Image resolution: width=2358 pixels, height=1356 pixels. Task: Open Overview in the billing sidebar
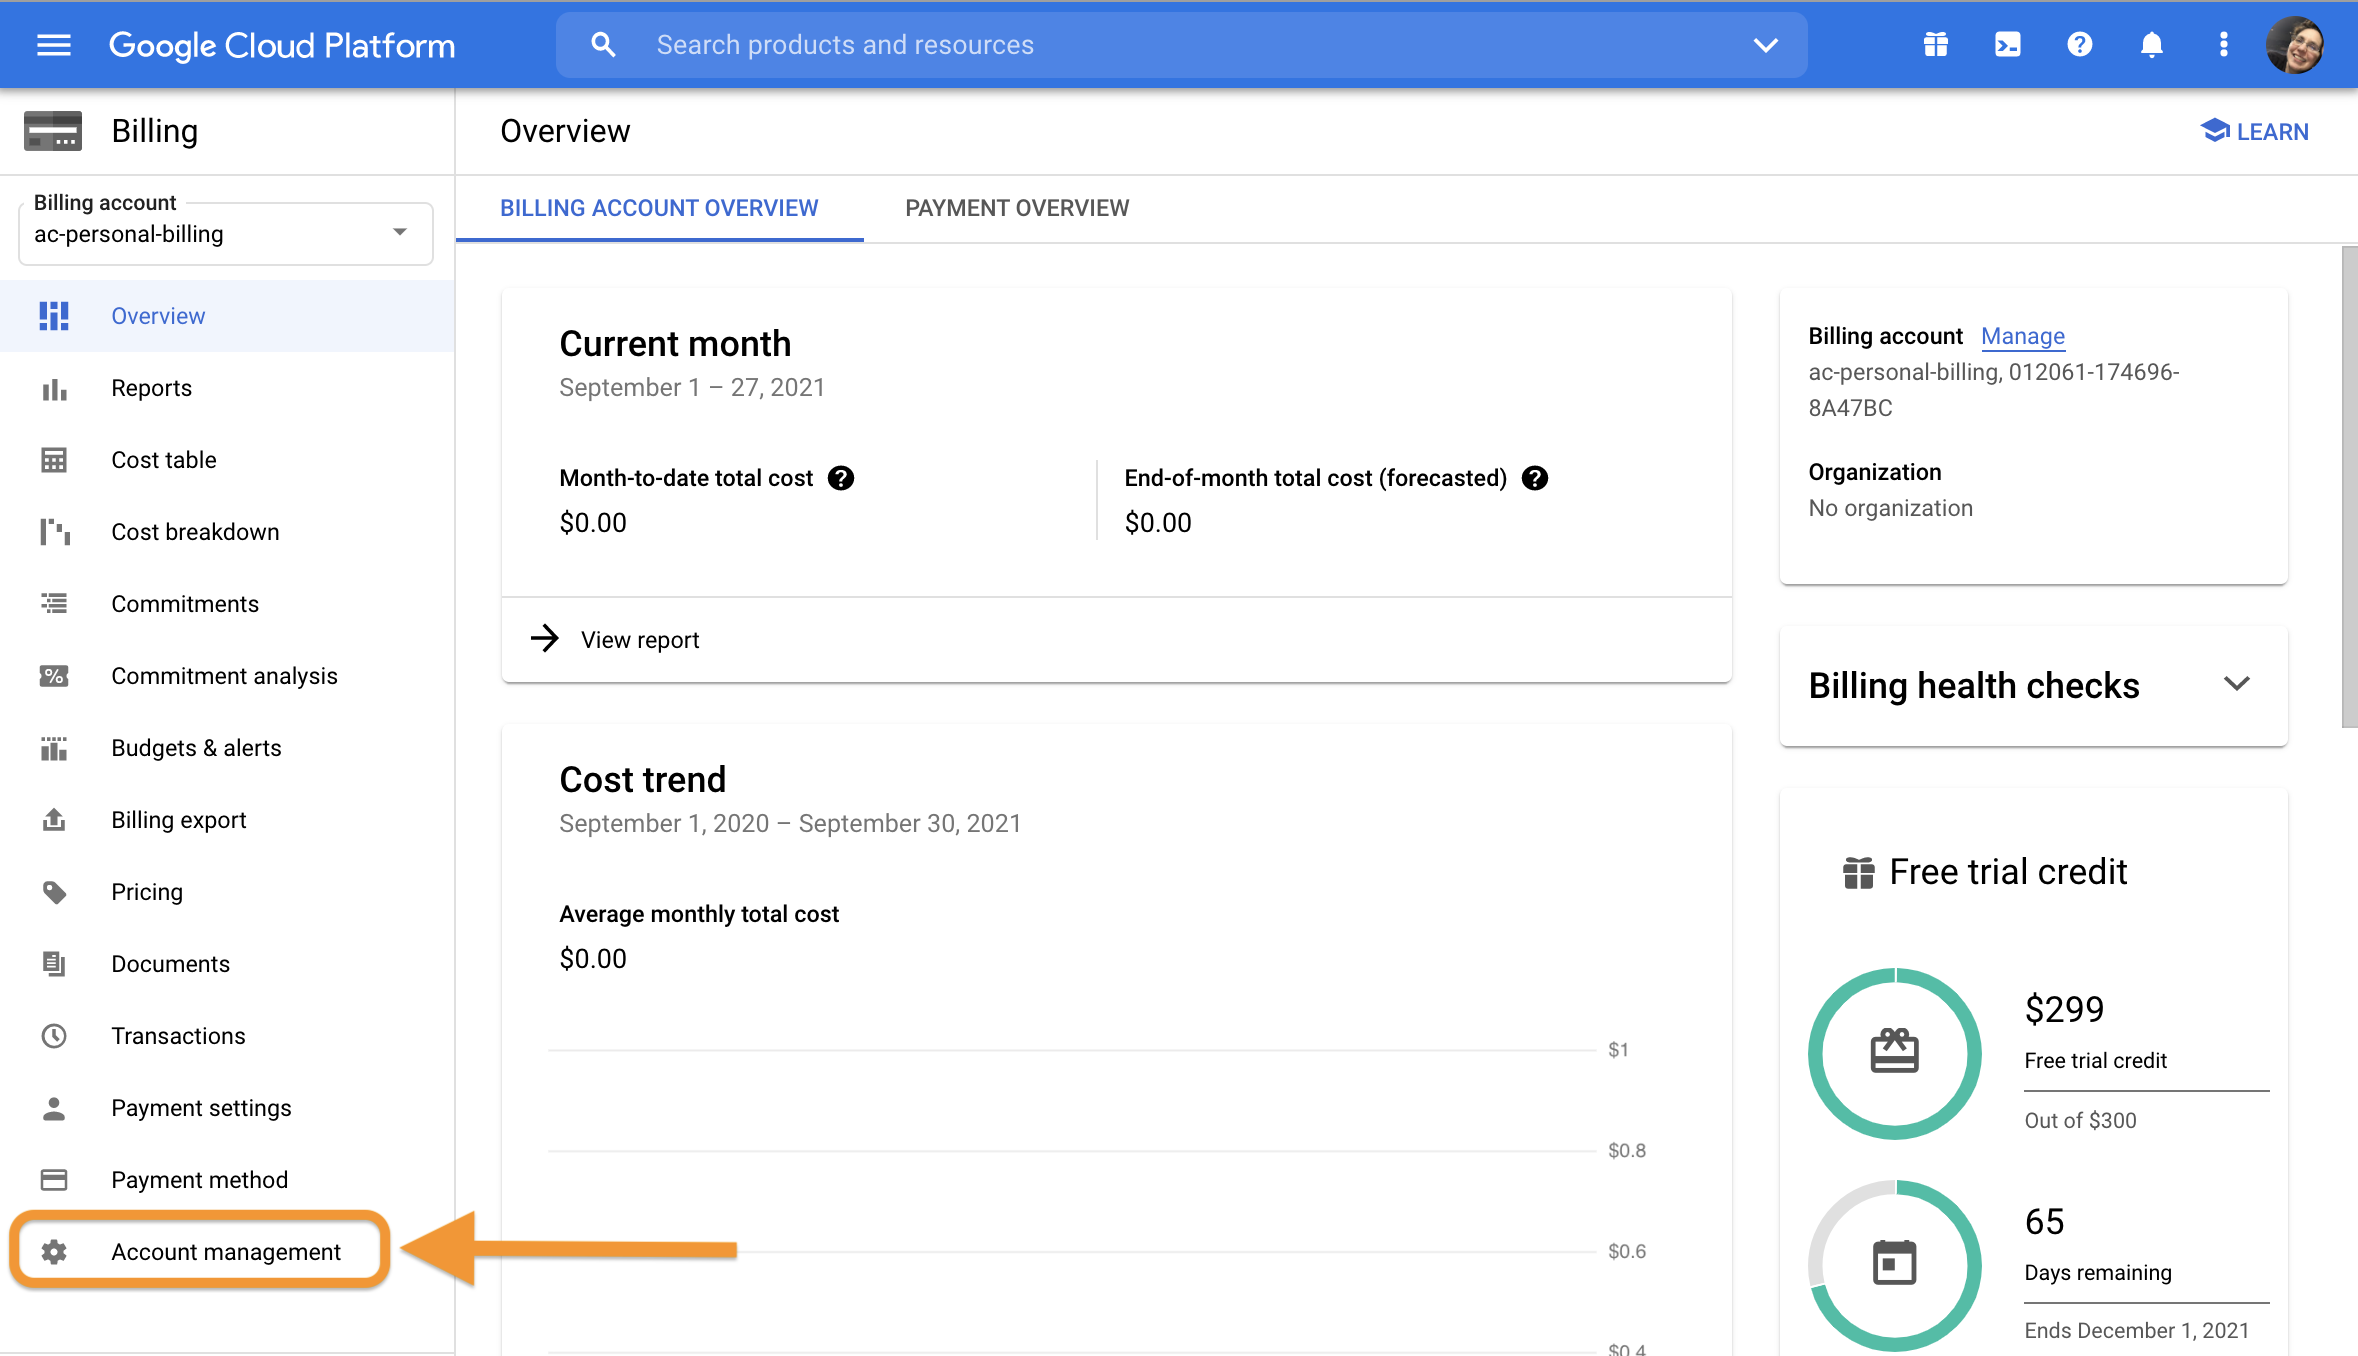tap(227, 316)
